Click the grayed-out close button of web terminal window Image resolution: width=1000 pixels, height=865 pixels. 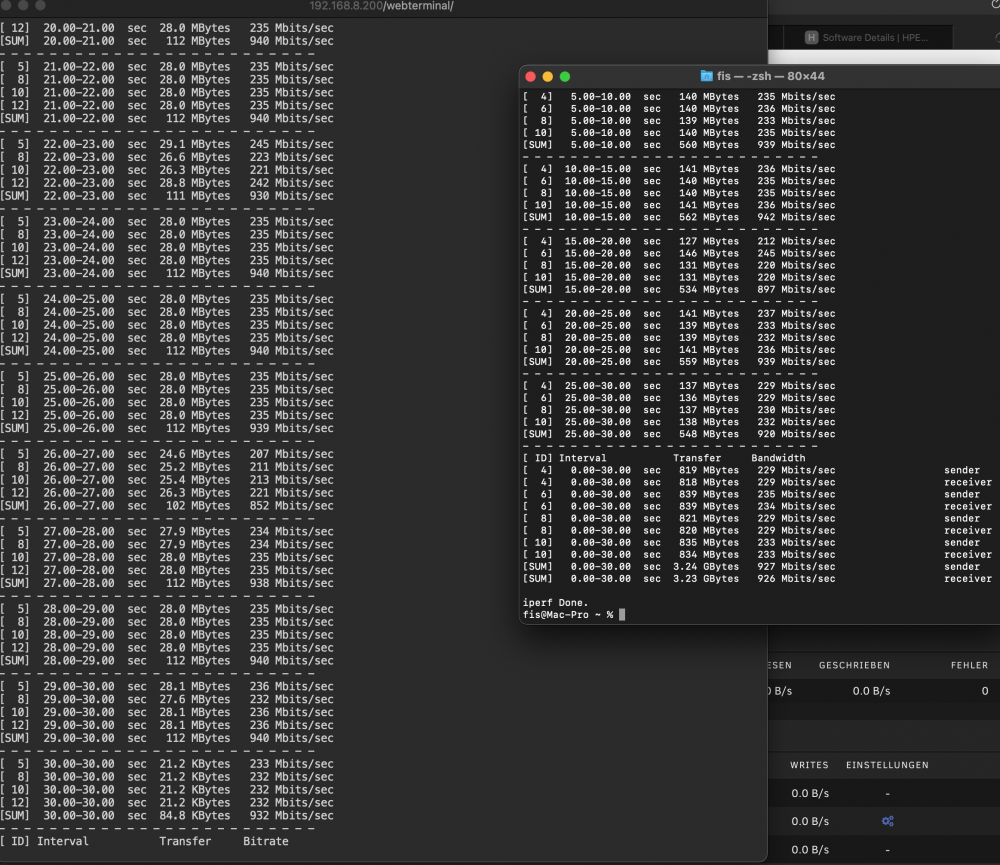[x=5, y=5]
